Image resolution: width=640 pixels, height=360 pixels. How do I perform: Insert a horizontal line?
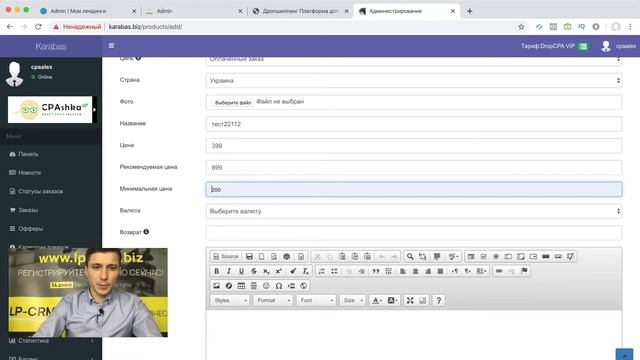pos(253,286)
